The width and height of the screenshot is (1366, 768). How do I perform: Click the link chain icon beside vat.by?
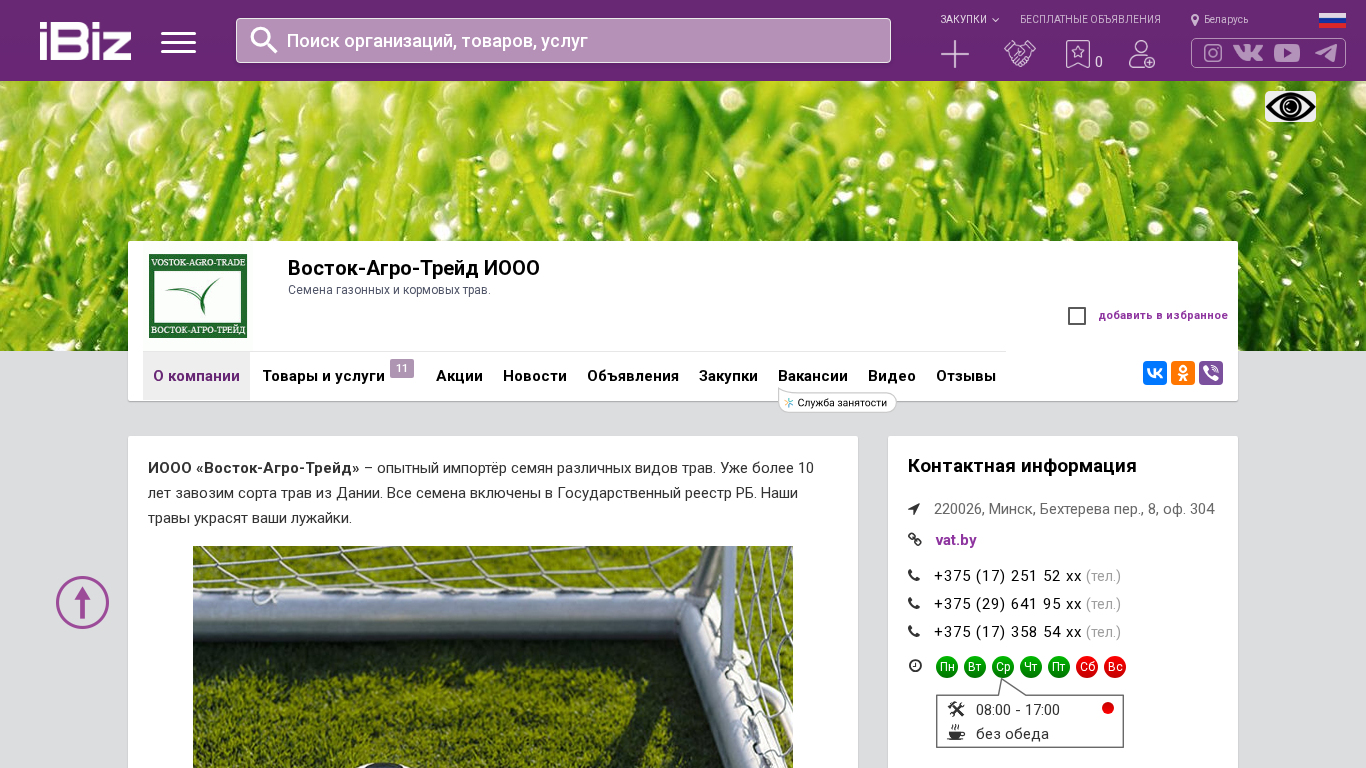click(914, 540)
